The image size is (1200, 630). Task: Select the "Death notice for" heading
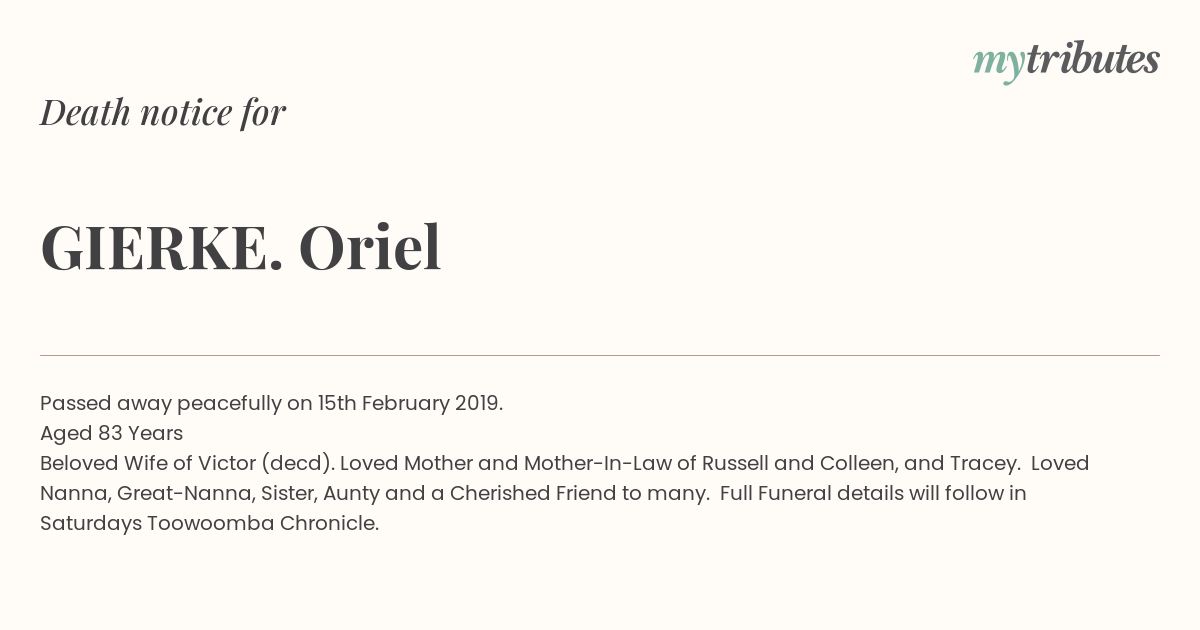[163, 112]
